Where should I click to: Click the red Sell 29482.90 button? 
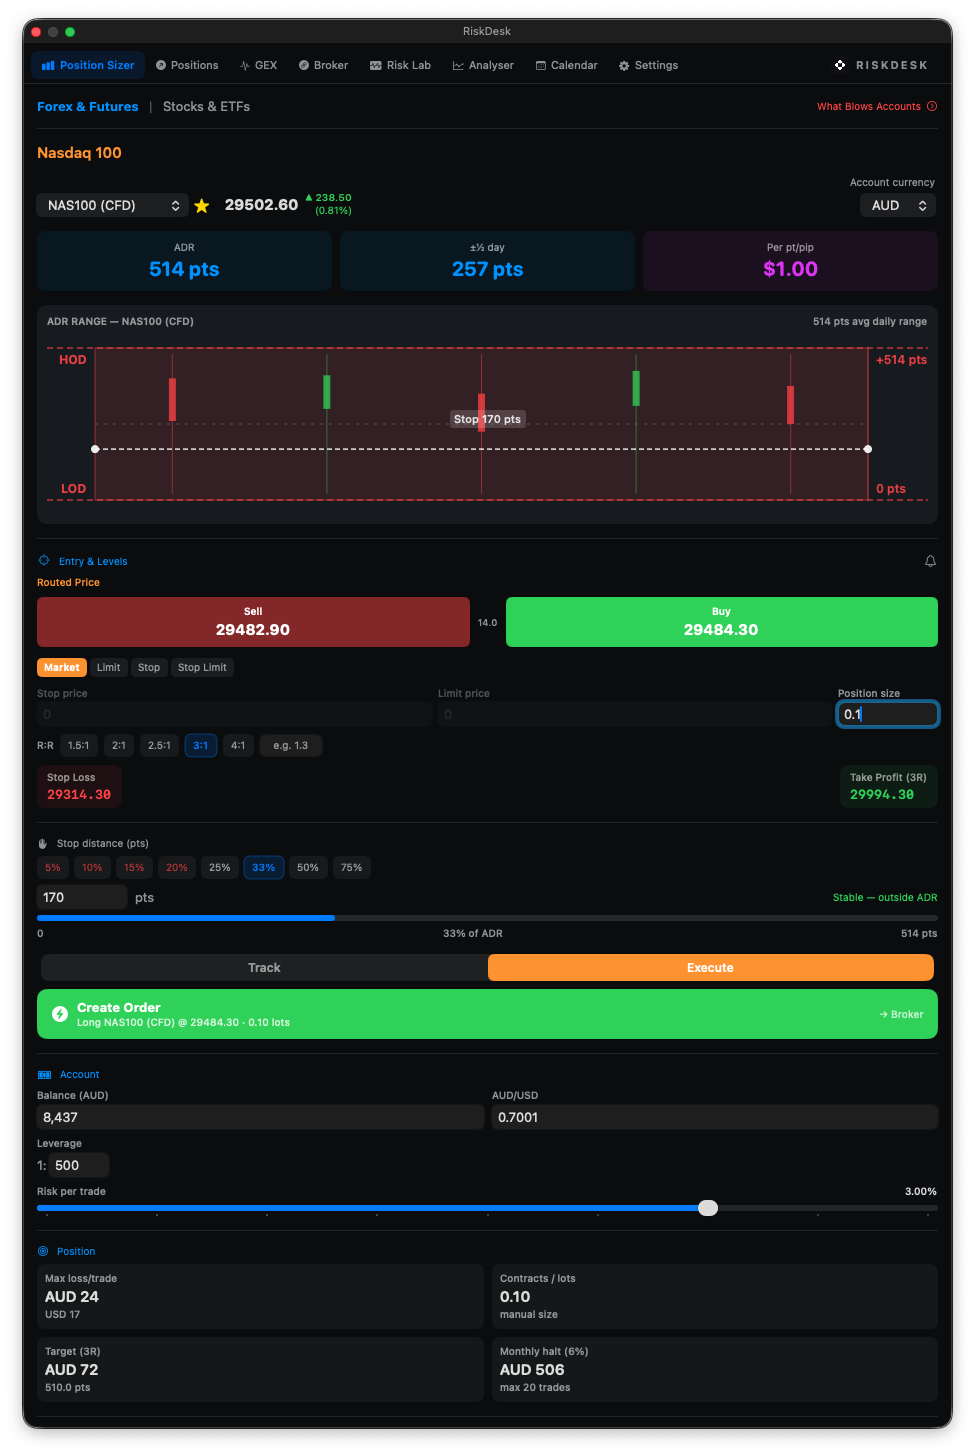coord(253,622)
